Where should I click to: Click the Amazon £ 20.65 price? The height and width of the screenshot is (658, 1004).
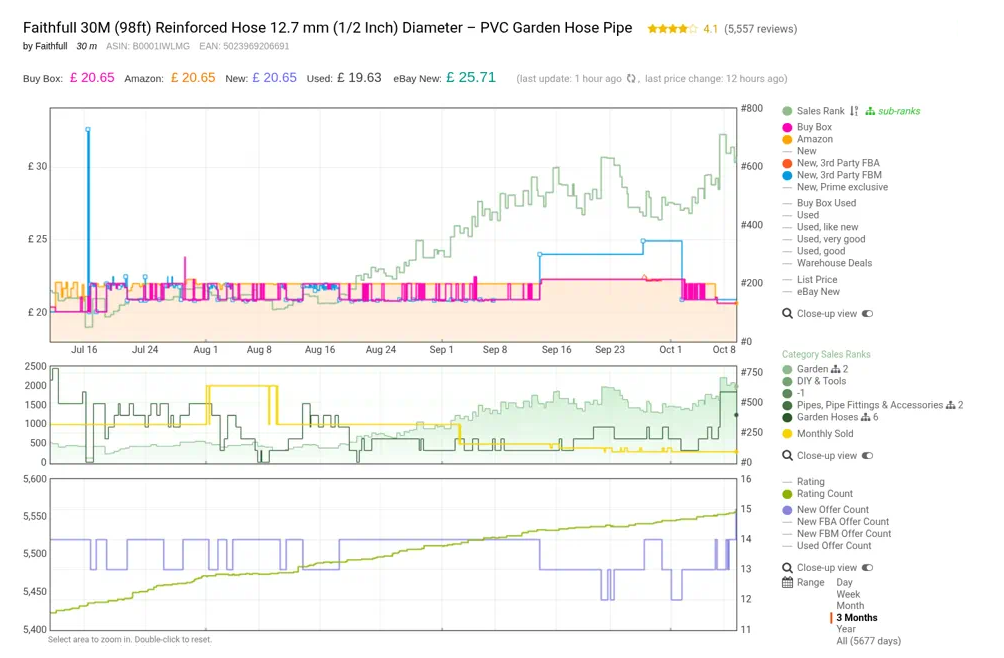pos(193,77)
